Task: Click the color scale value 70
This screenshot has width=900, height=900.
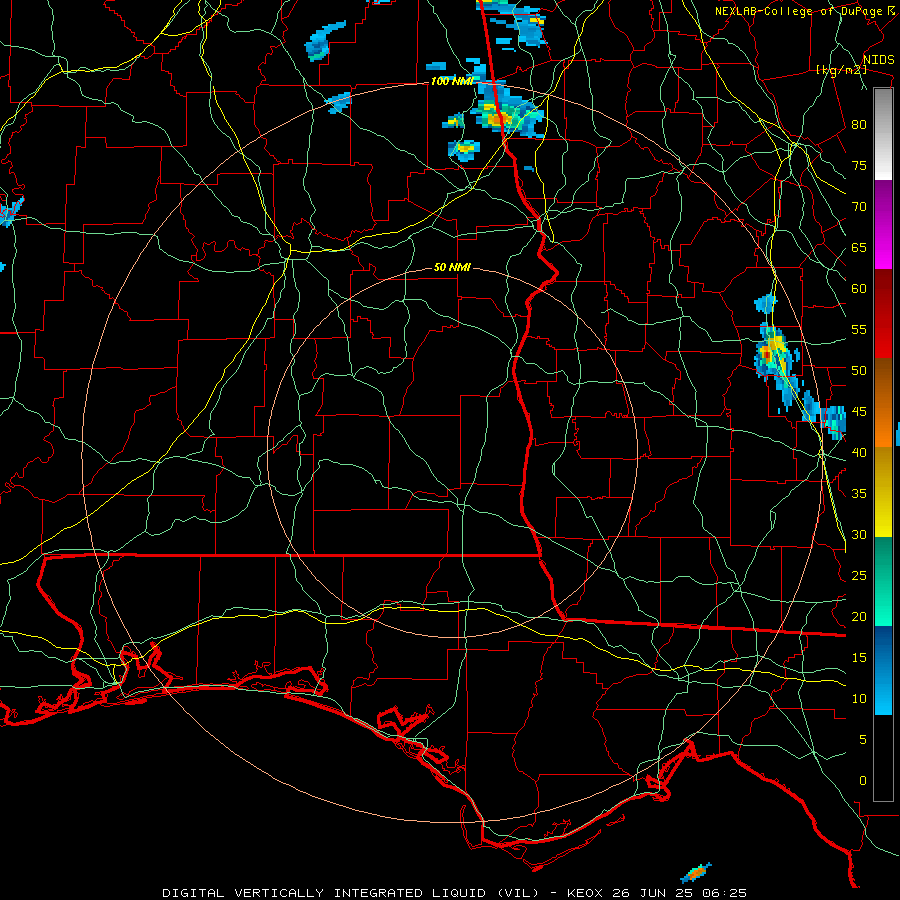Action: click(x=859, y=207)
